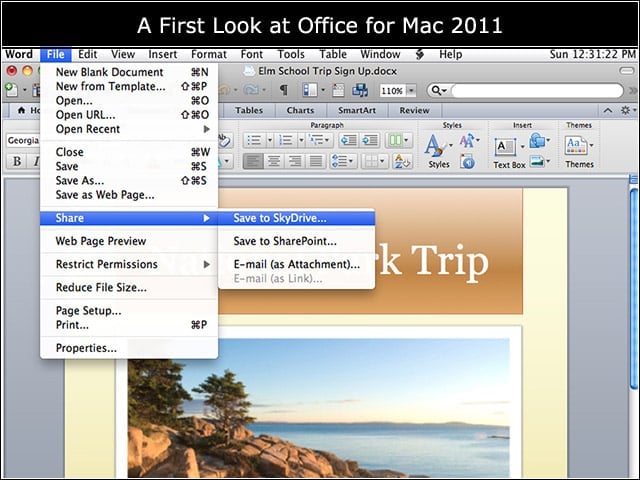640x480 pixels.
Task: Click the Redo icon in toolbar
Action: [x=251, y=90]
